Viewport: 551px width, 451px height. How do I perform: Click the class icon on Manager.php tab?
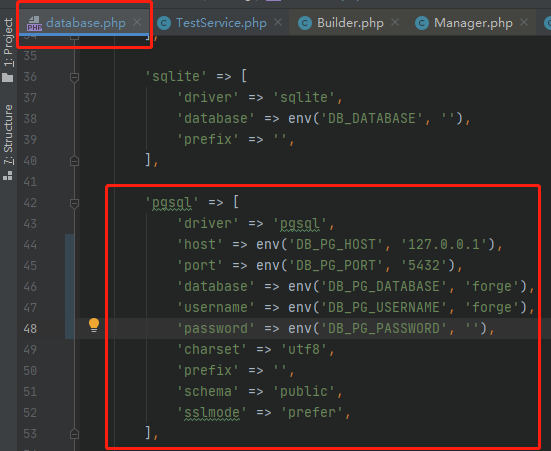(422, 23)
